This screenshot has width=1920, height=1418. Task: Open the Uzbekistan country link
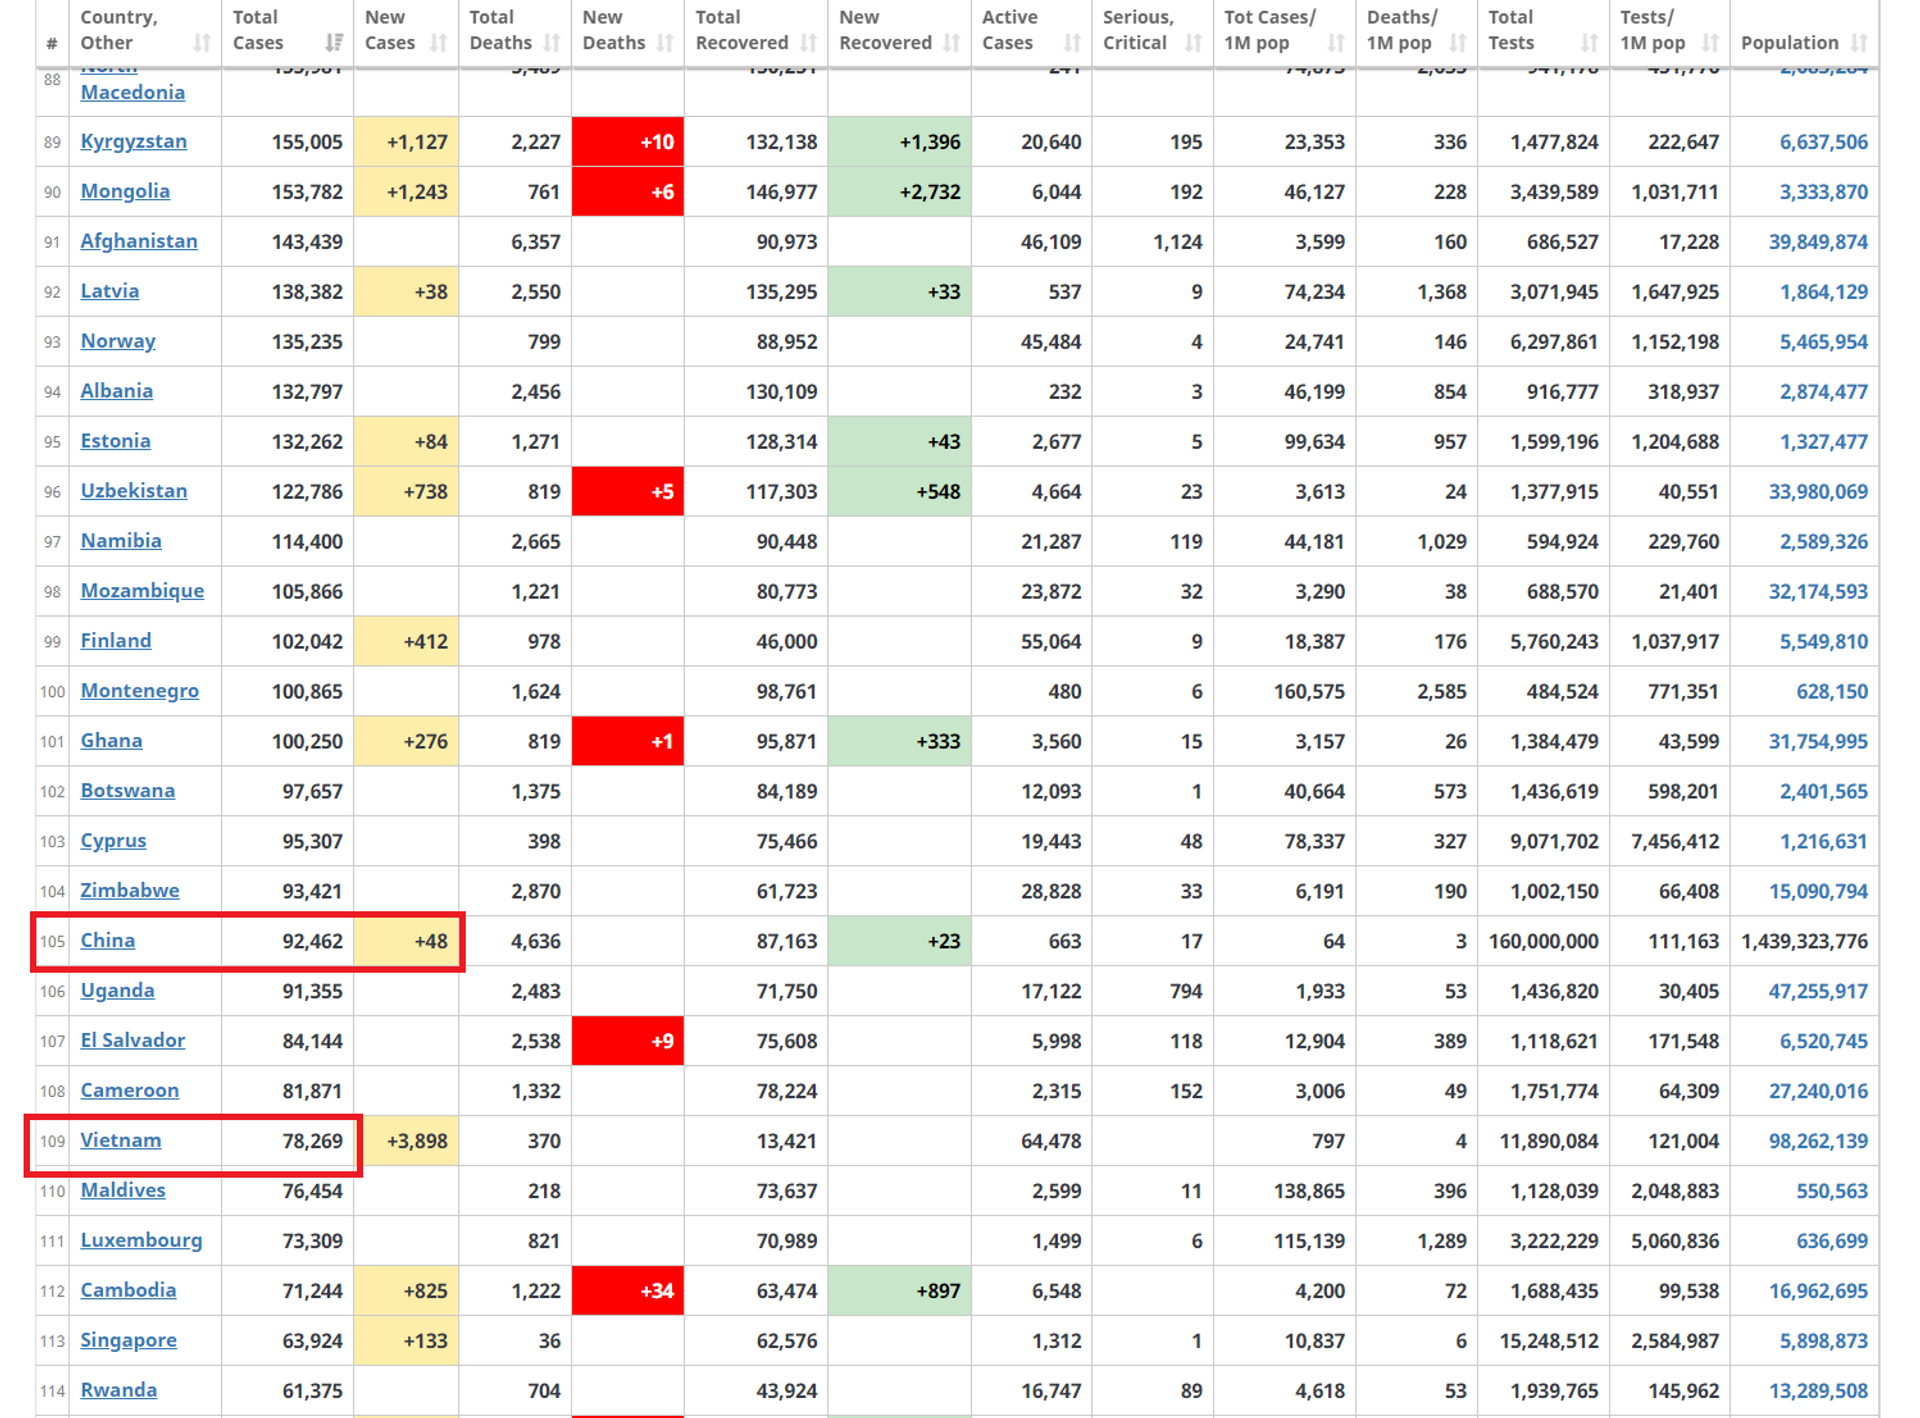(134, 491)
